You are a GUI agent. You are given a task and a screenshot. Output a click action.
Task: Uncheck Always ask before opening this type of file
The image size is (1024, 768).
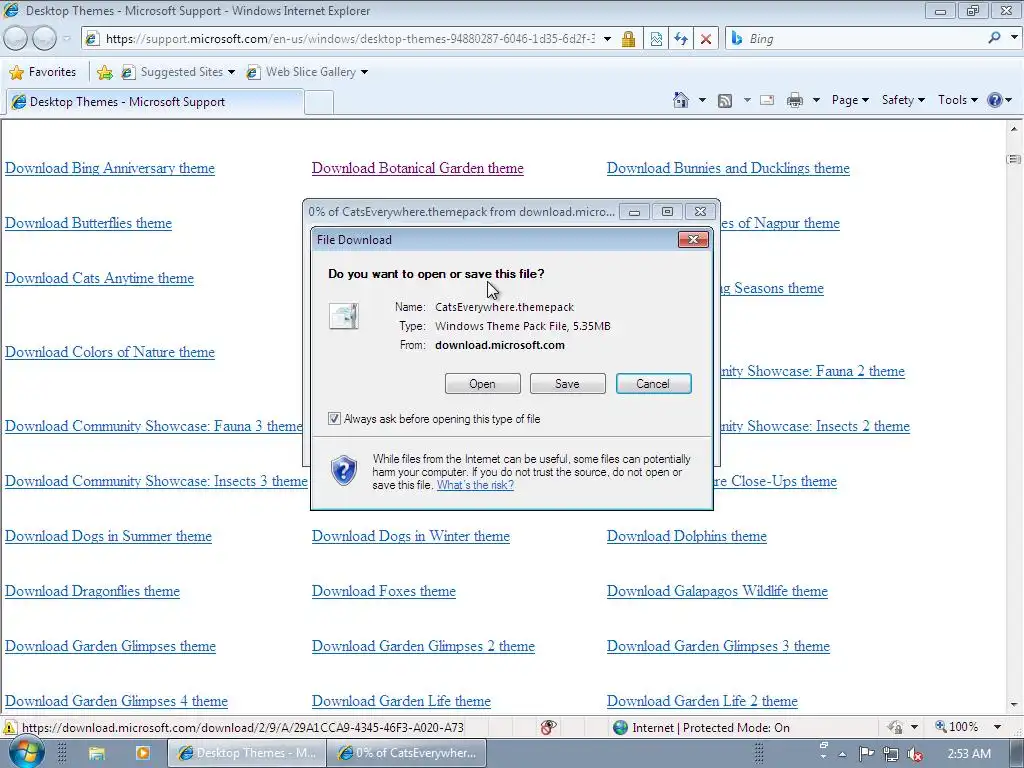[x=334, y=419]
